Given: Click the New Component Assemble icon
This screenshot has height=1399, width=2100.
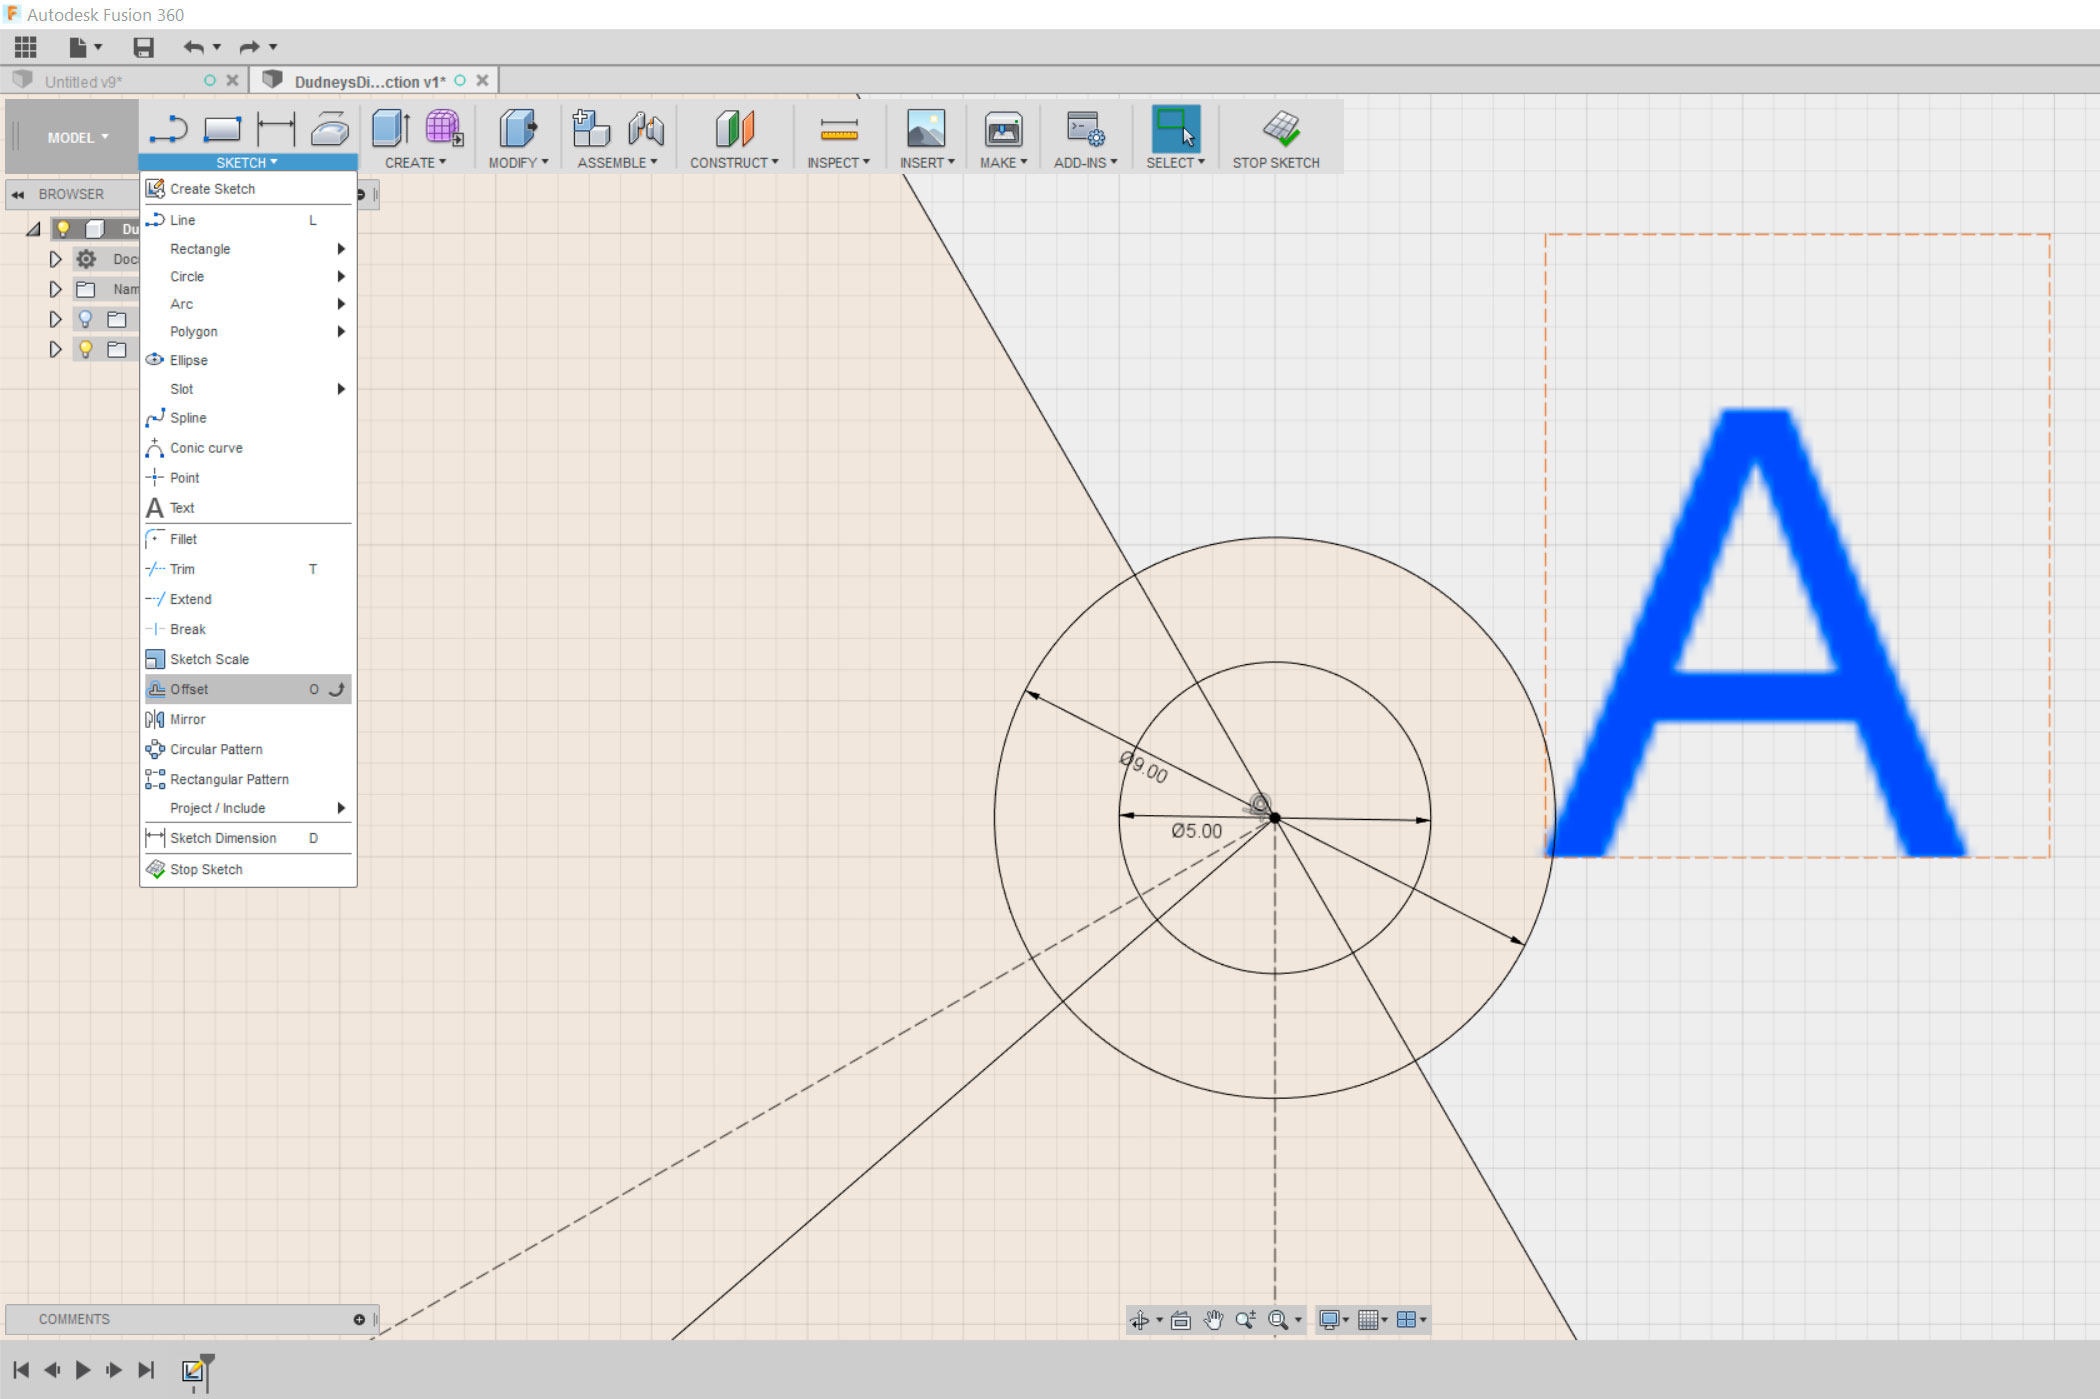Looking at the screenshot, I should pyautogui.click(x=591, y=129).
